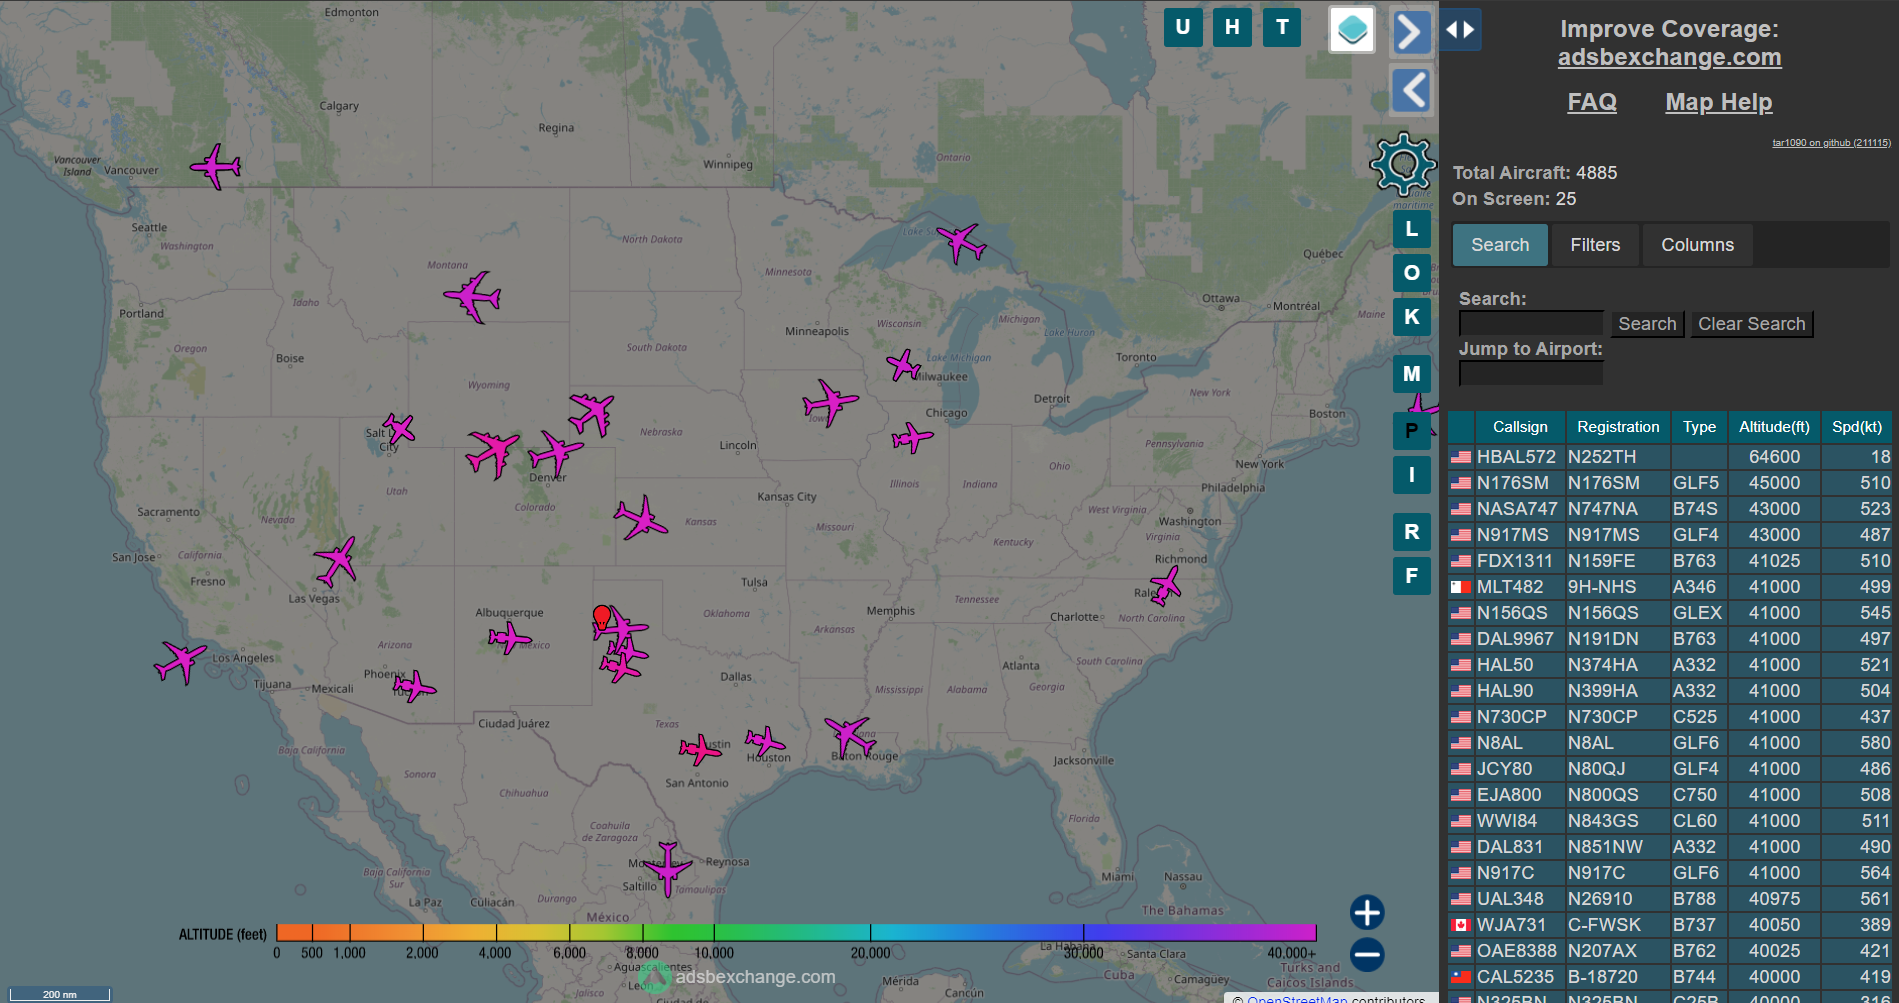
Task: Switch to the Columns tab
Action: point(1697,245)
